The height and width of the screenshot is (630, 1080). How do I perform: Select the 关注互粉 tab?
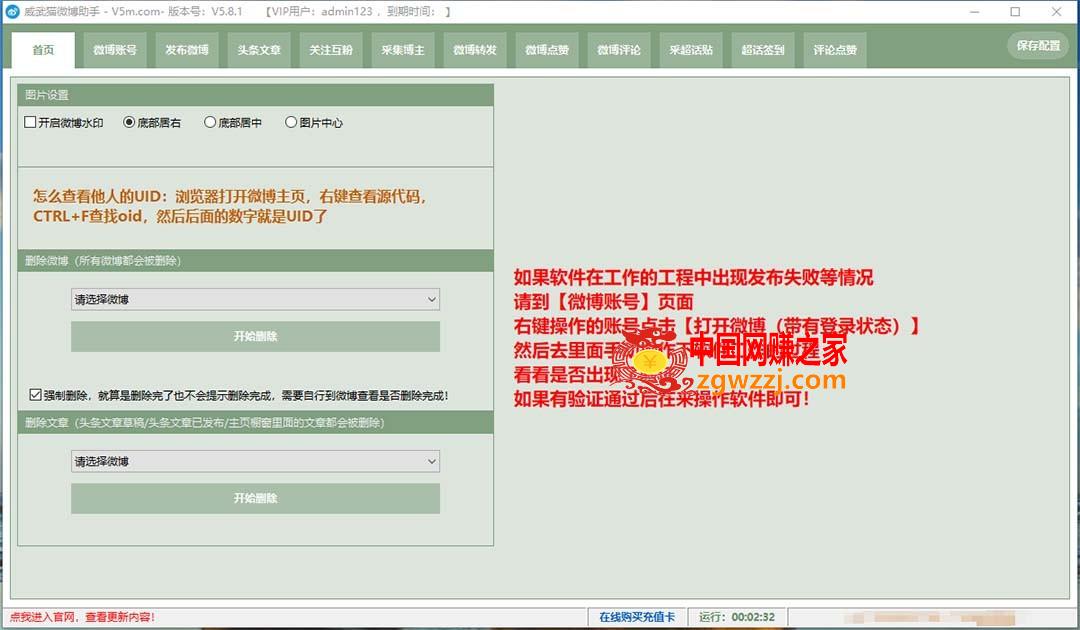[331, 50]
